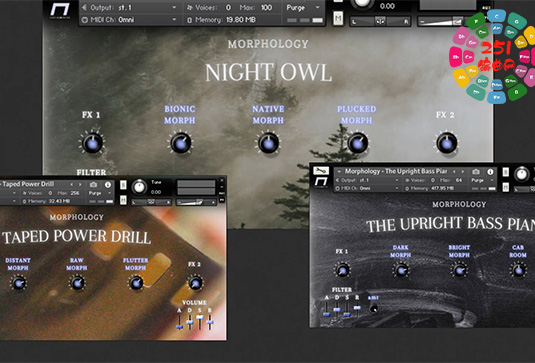Adjust the volume slider in Night Owl header
The height and width of the screenshot is (363, 535).
point(442,21)
